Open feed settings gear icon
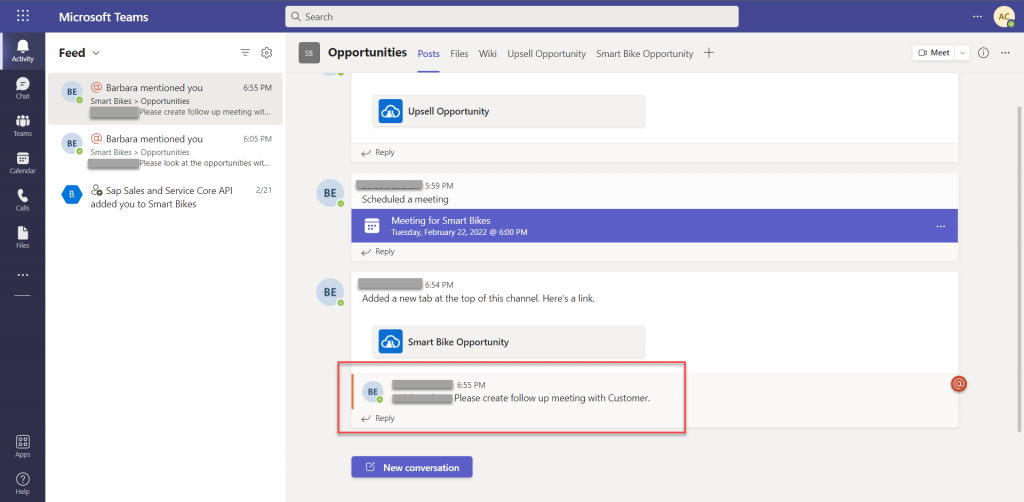The image size is (1024, 502). point(266,53)
